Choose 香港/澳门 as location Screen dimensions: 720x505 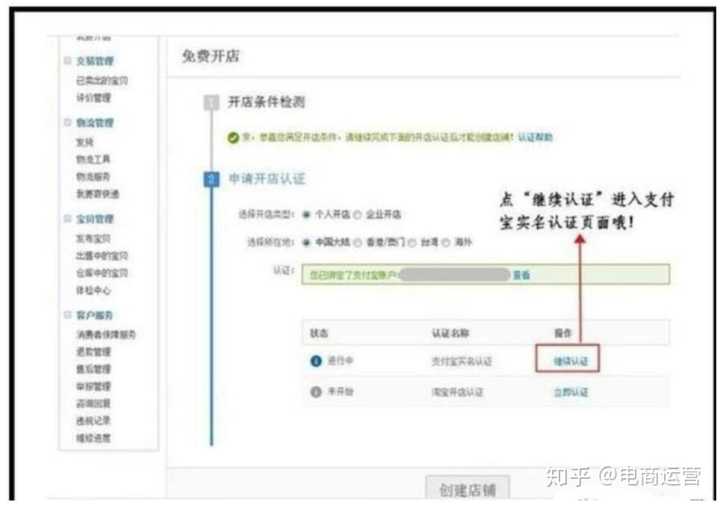(x=358, y=242)
